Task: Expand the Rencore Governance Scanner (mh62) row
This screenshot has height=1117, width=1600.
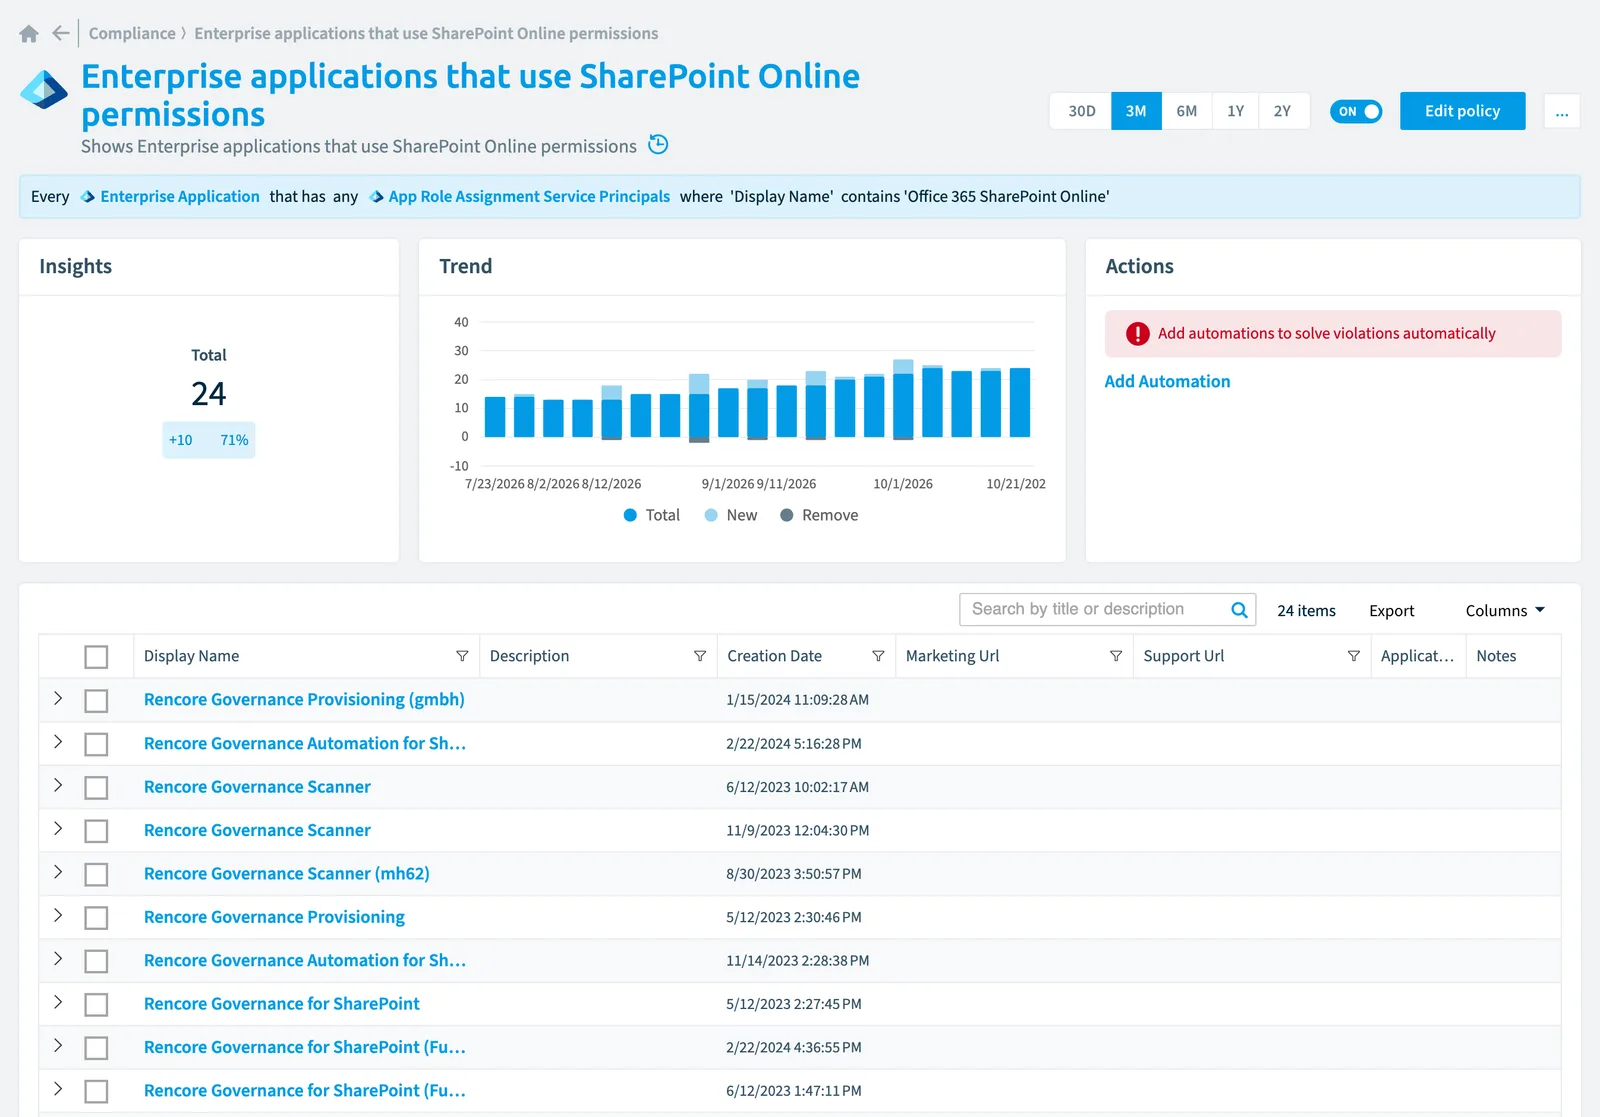Action: point(58,872)
